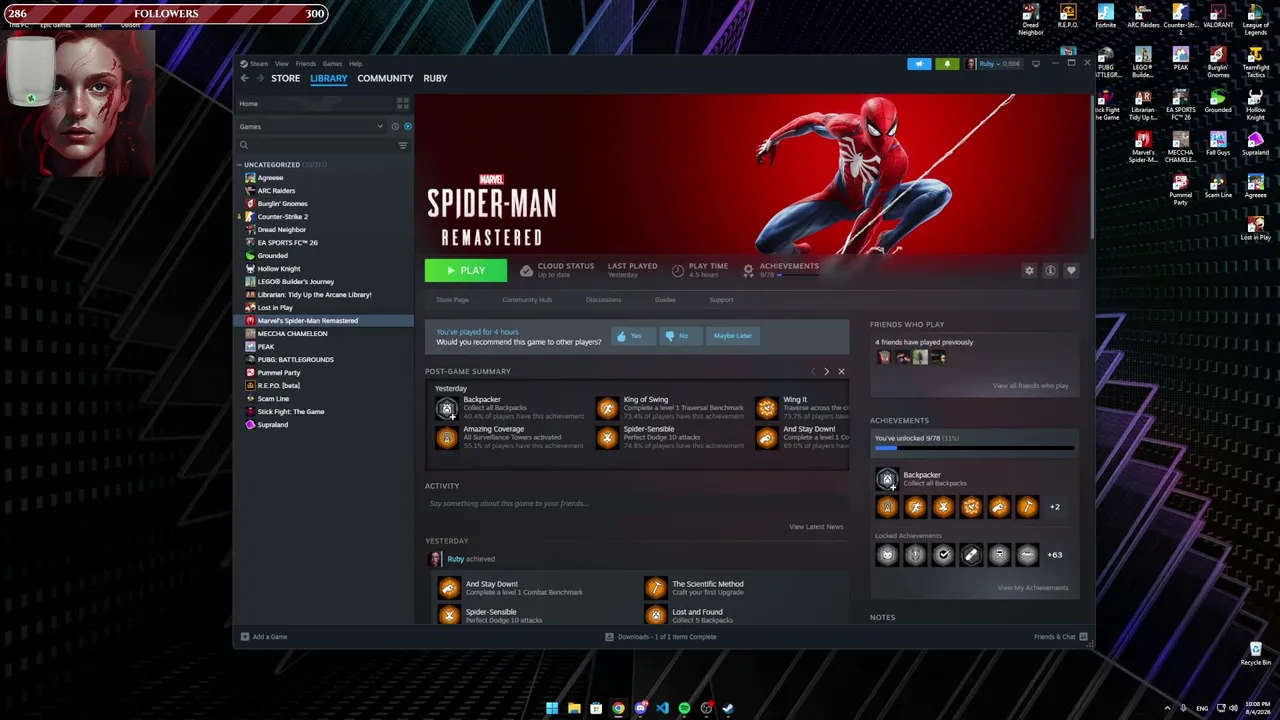
Task: Open Spotify from the taskbar
Action: [684, 708]
